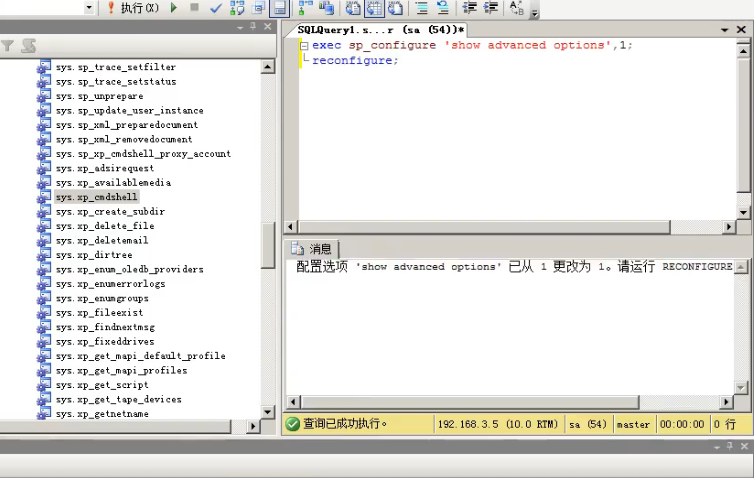Image resolution: width=754 pixels, height=478 pixels.
Task: Toggle the Results to Text option
Action: coord(353,8)
